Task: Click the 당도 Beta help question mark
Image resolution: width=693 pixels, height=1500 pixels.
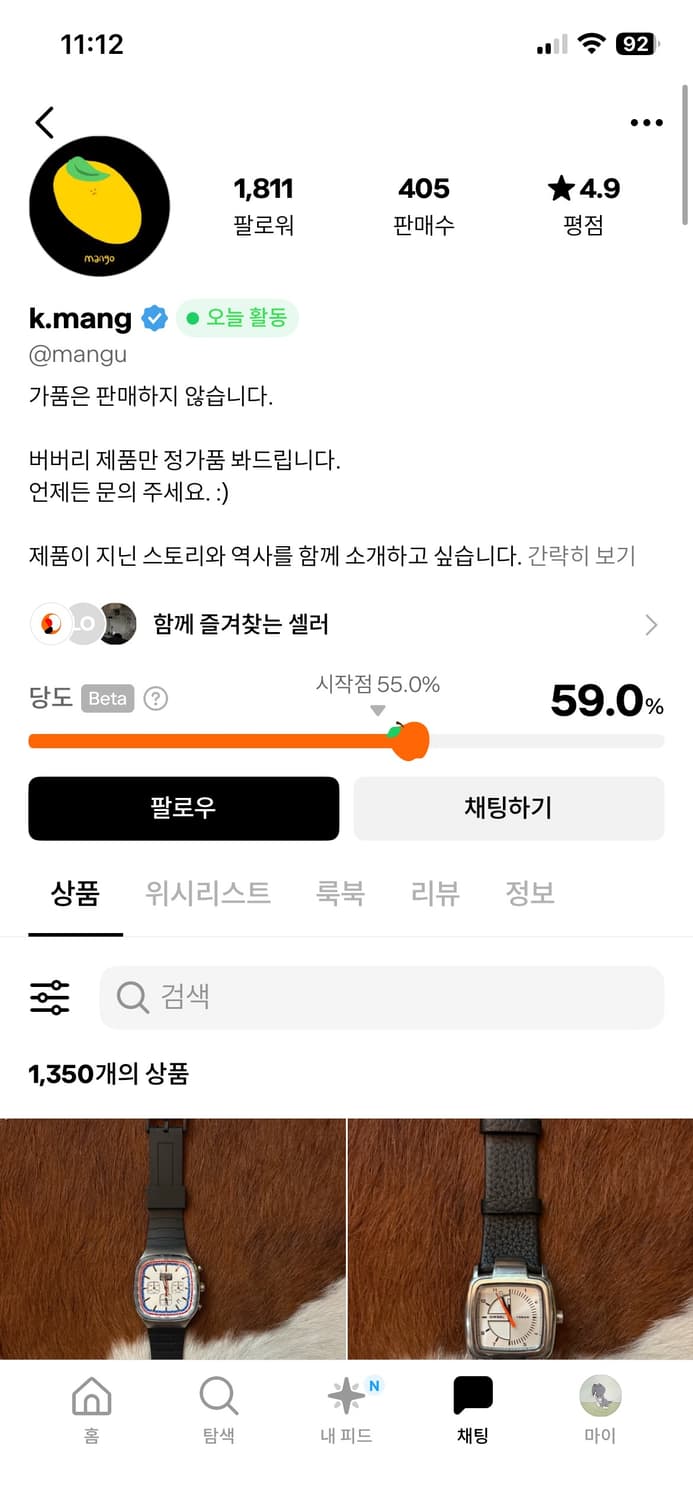Action: tap(155, 698)
